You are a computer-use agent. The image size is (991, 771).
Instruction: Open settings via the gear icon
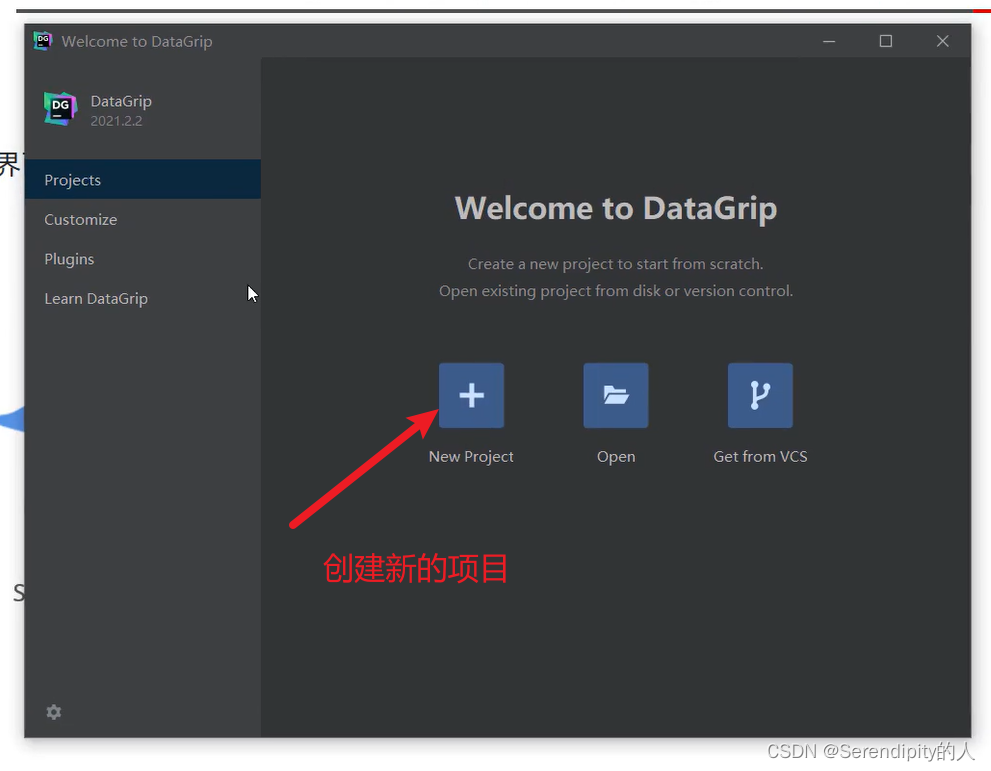point(53,712)
